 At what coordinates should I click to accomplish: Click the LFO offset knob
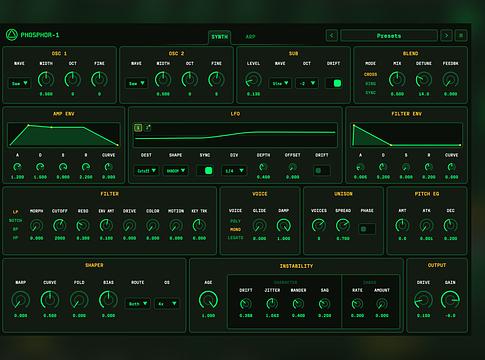pos(292,167)
